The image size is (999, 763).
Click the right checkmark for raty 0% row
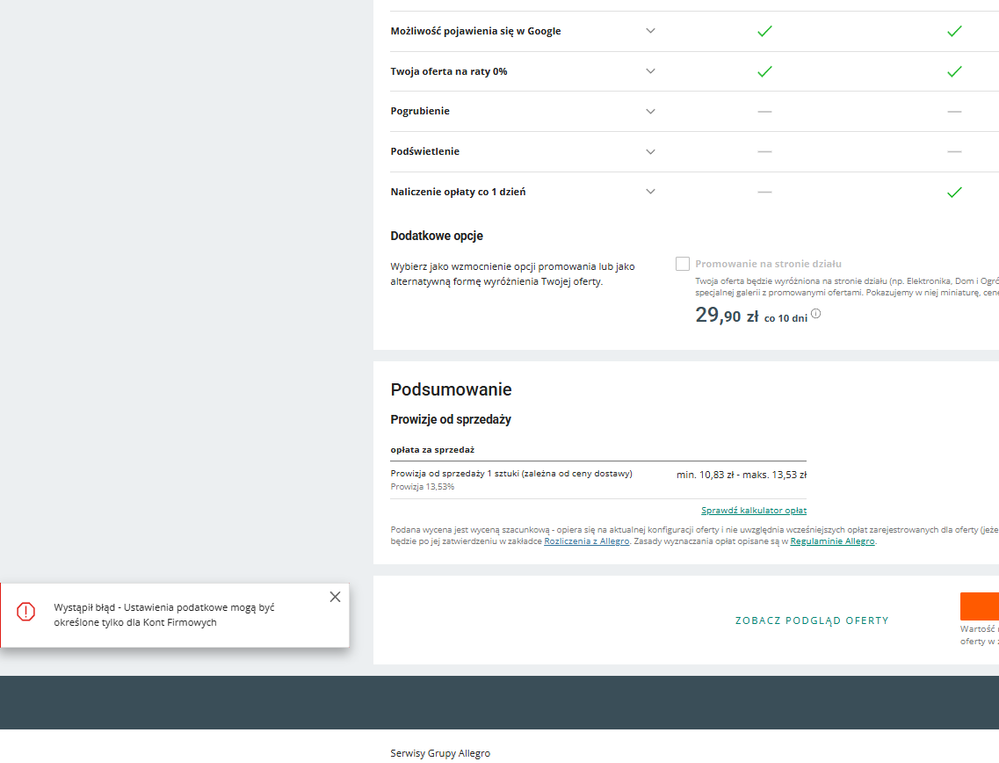click(x=954, y=71)
